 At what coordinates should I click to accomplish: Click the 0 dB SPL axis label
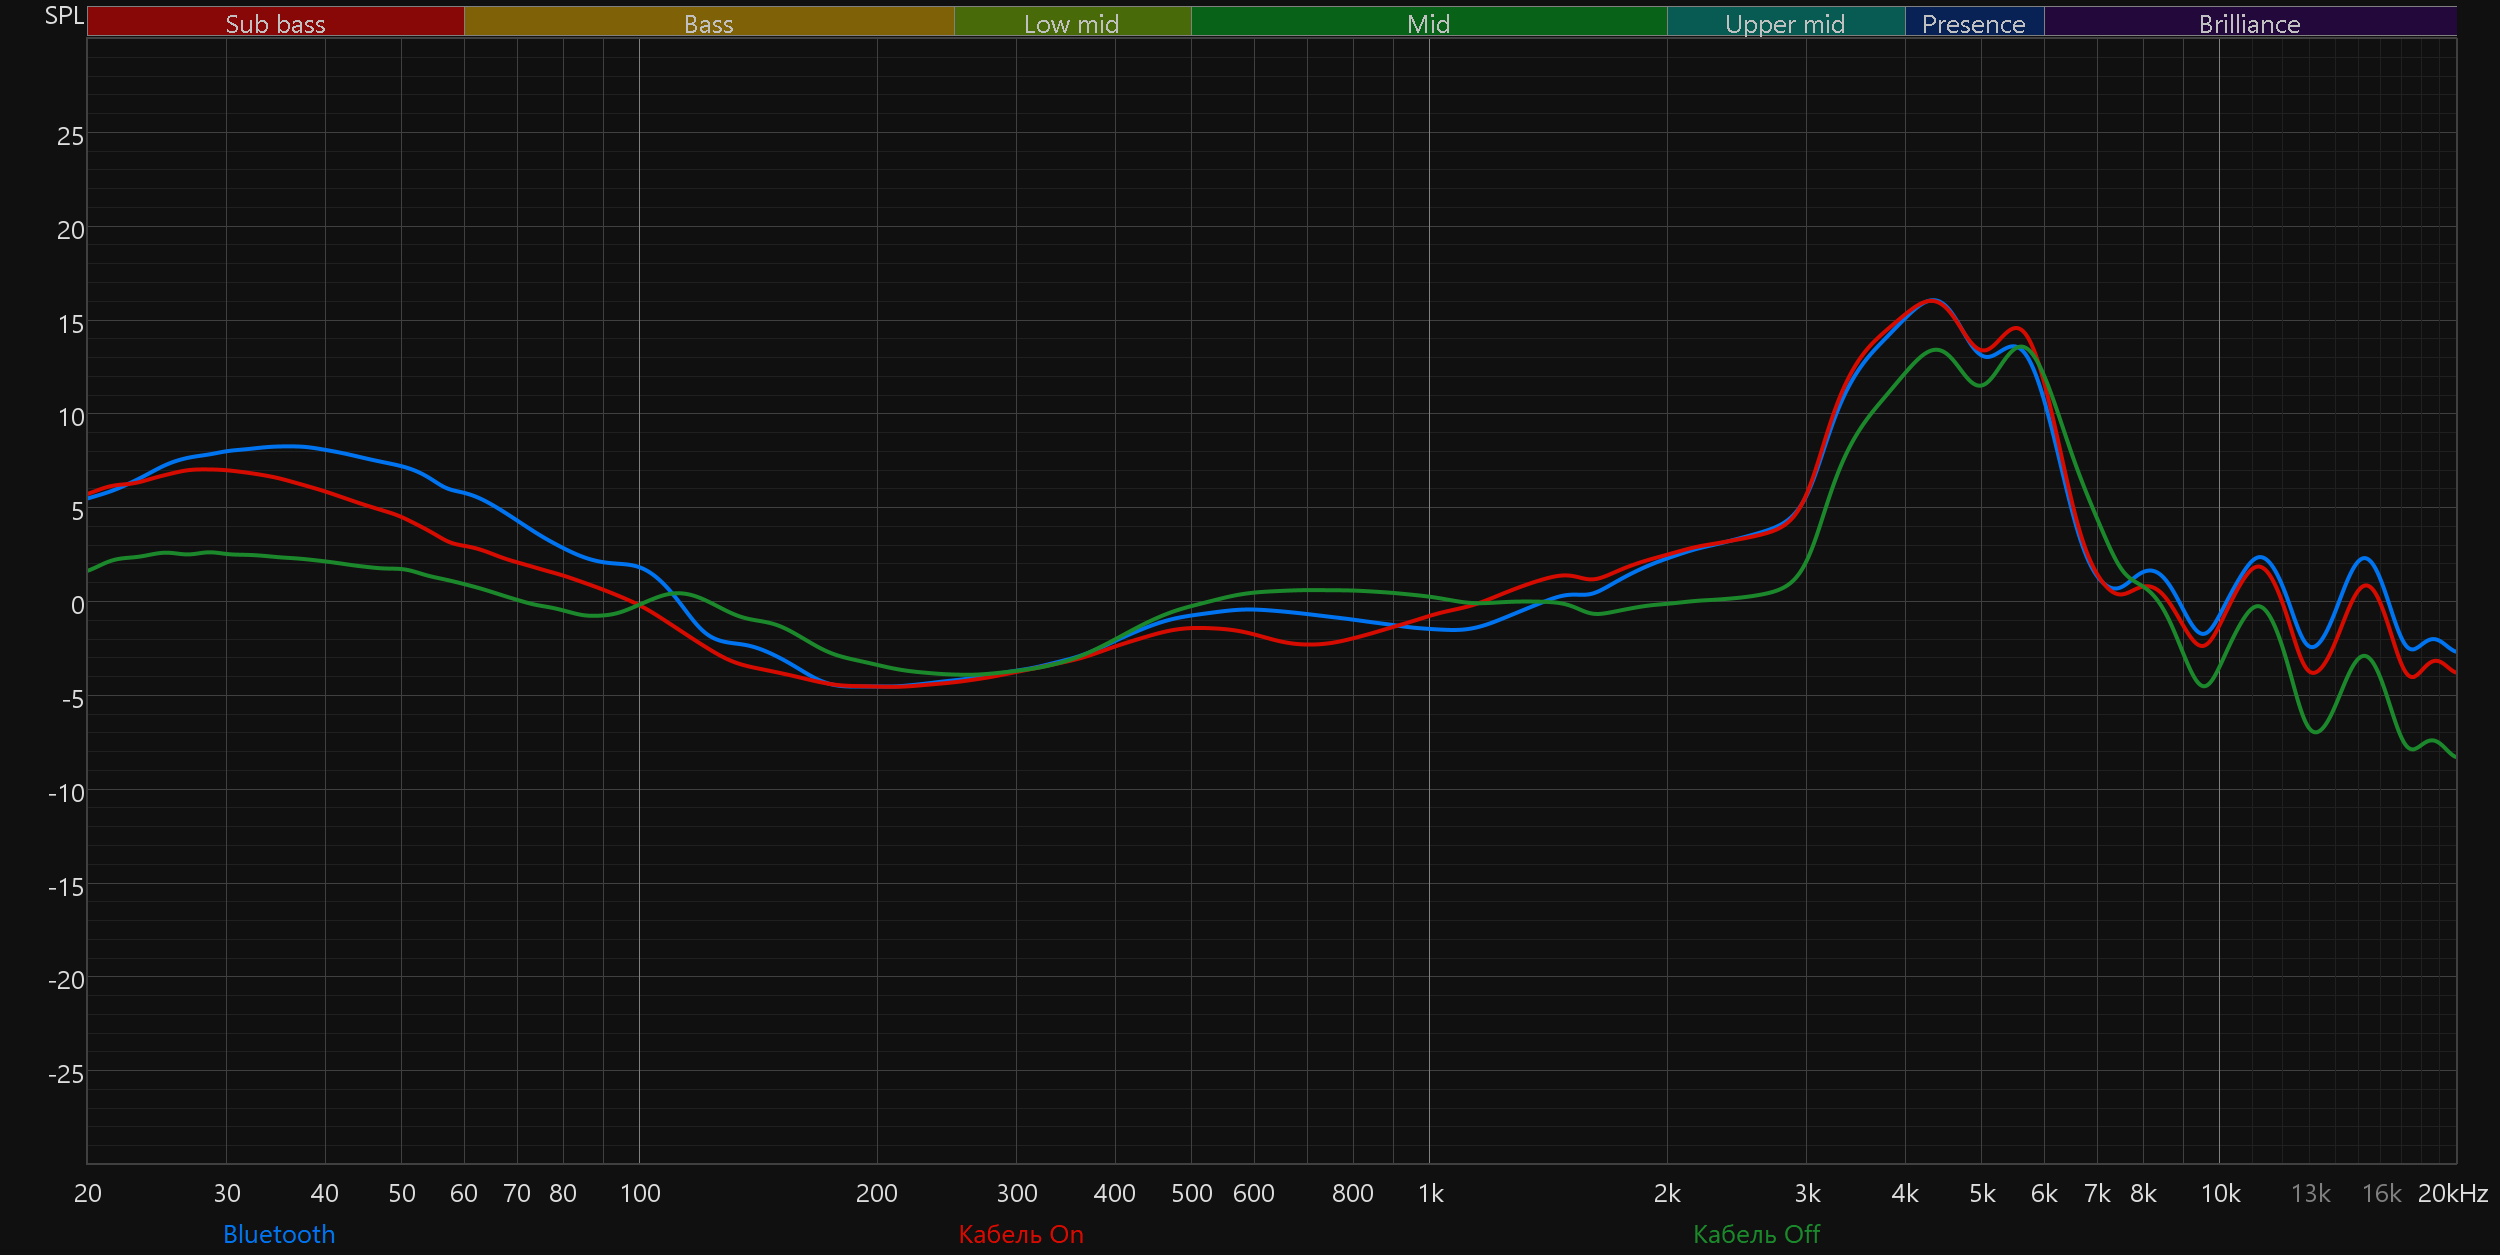click(x=77, y=605)
